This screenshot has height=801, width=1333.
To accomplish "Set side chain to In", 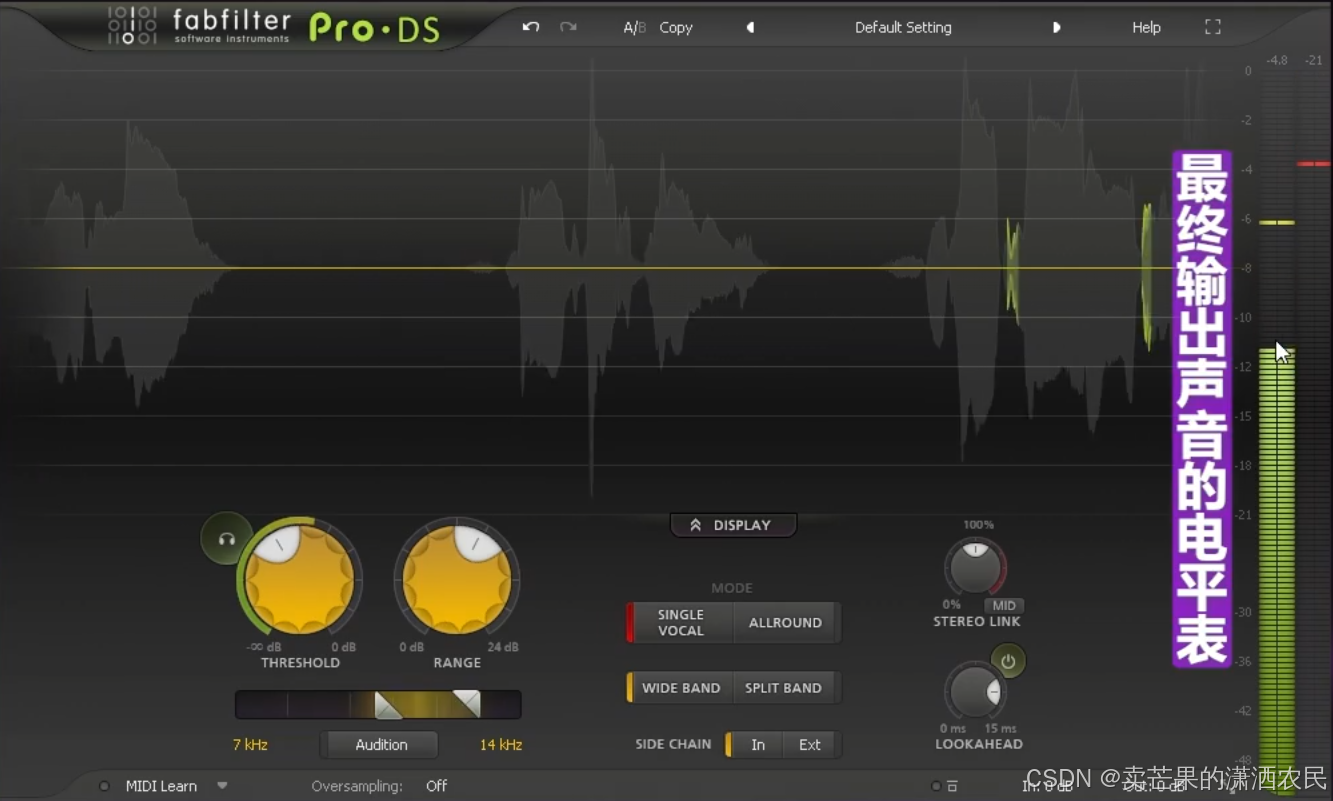I will tap(757, 744).
